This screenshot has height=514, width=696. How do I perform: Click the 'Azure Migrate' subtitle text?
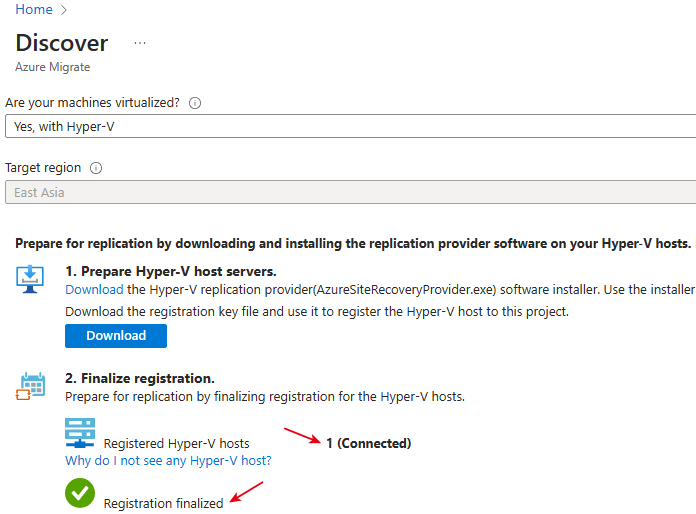(x=52, y=67)
